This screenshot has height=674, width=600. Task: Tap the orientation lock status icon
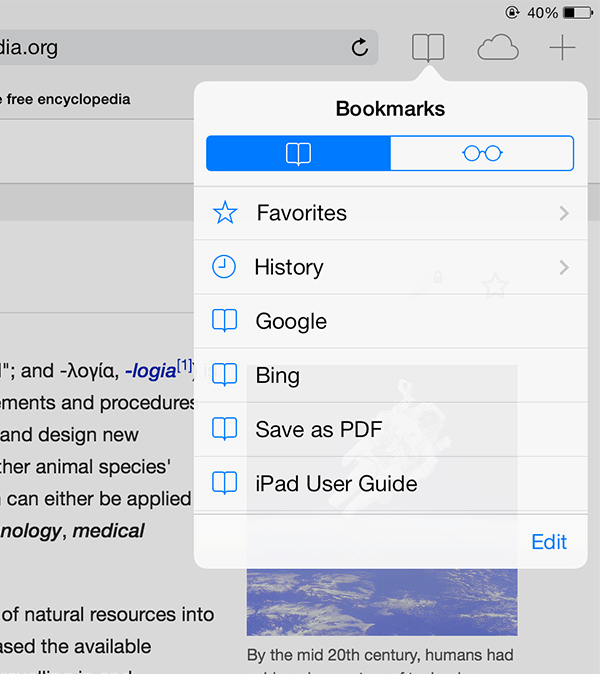click(x=512, y=12)
